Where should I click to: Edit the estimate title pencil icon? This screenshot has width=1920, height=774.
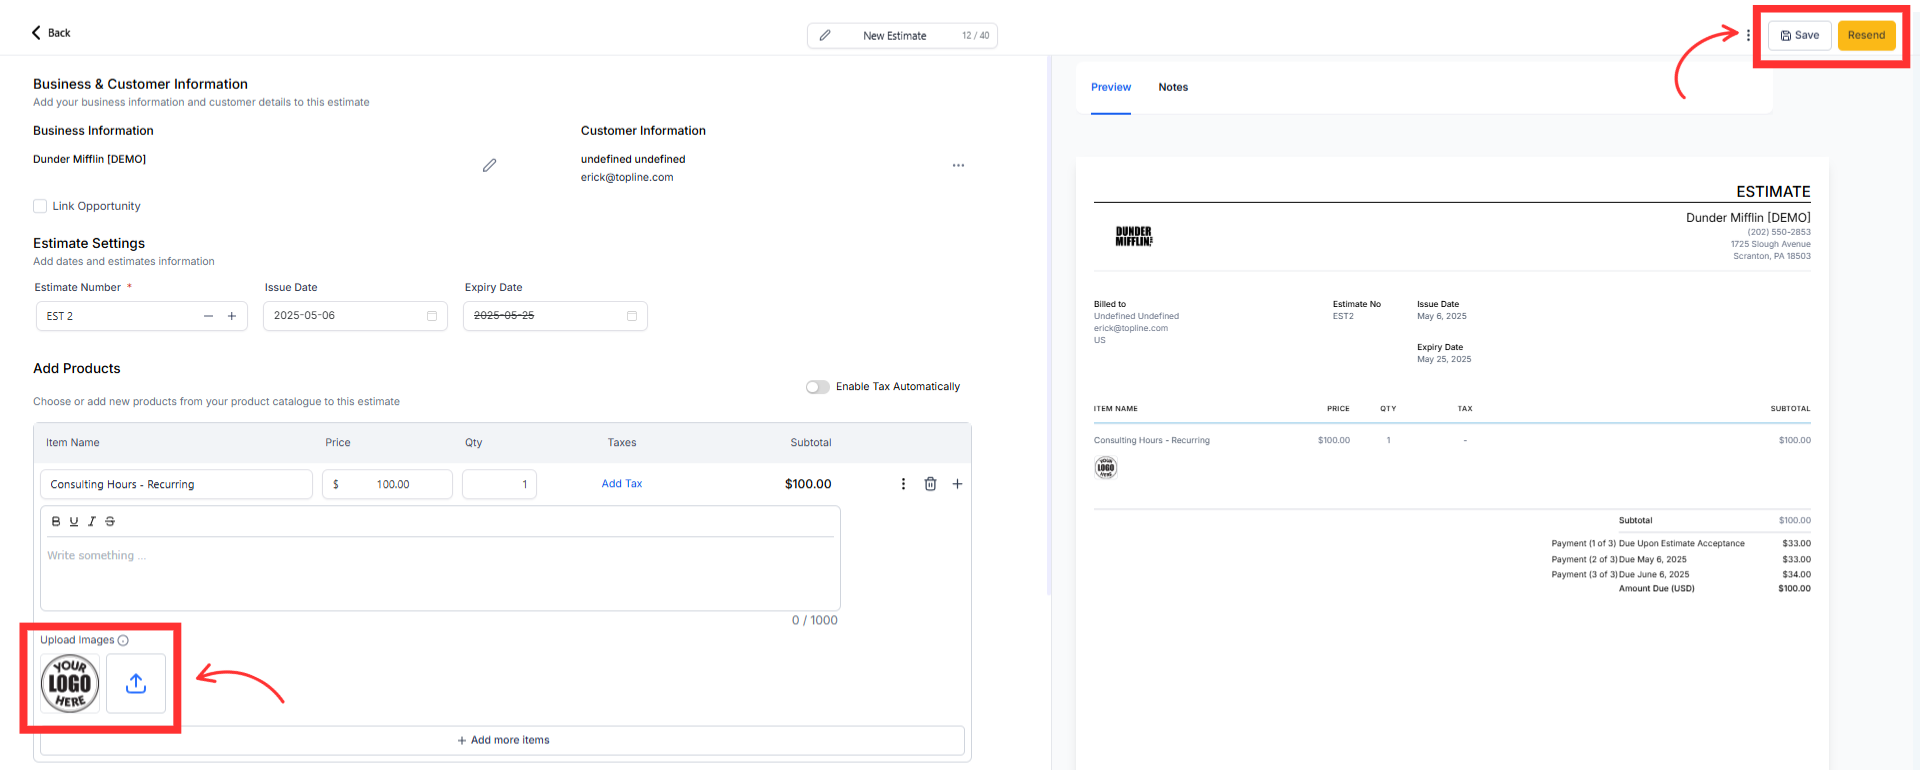pyautogui.click(x=825, y=36)
